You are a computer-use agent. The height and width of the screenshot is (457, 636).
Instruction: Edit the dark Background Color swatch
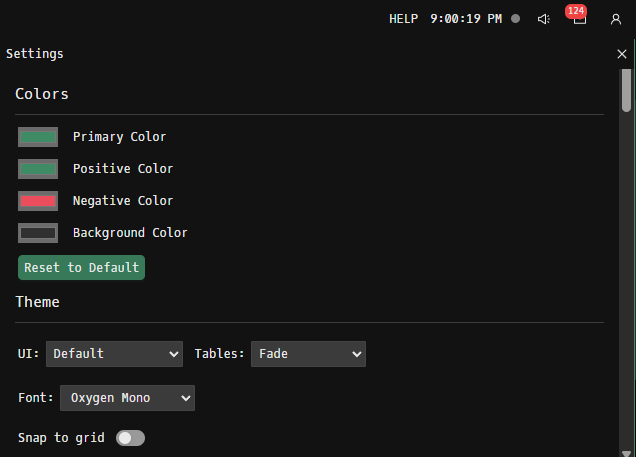point(38,233)
